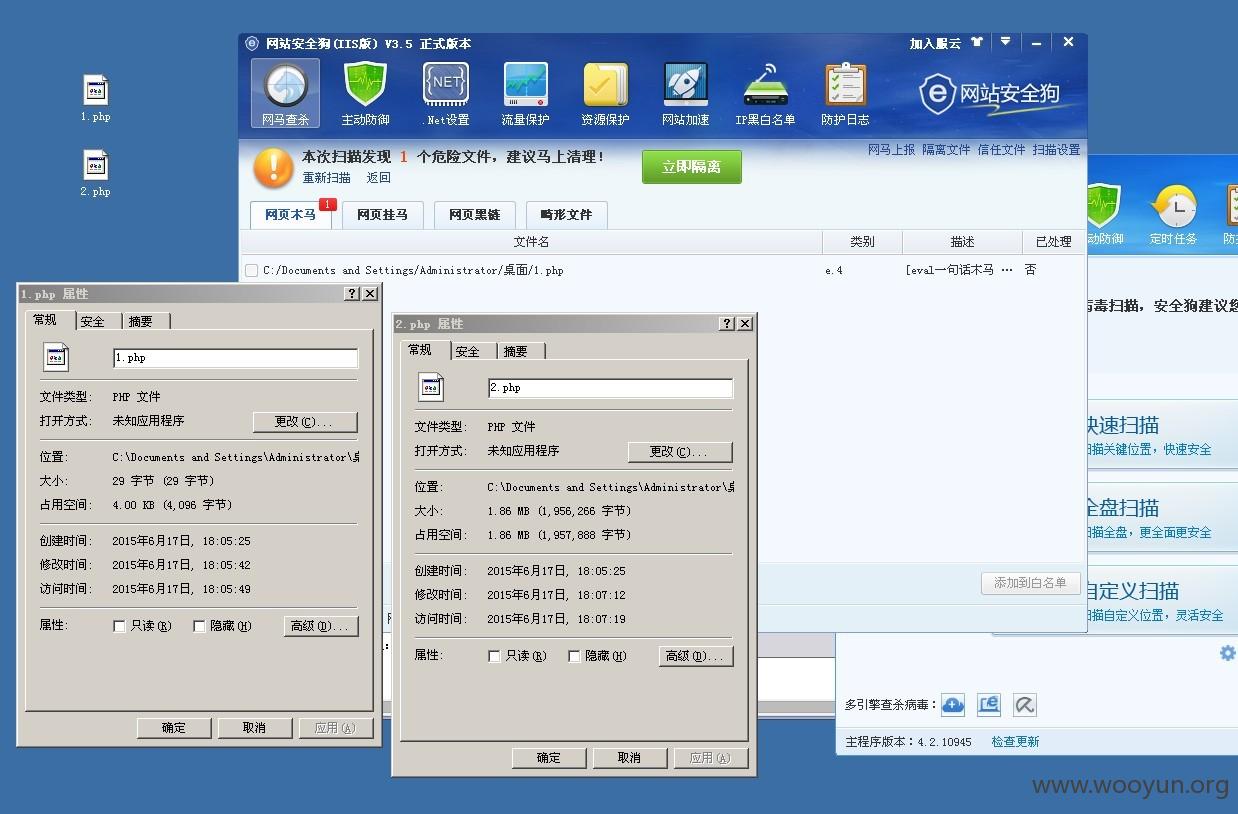Select 快速扫描 in the background window
1238x814 pixels.
[1163, 436]
